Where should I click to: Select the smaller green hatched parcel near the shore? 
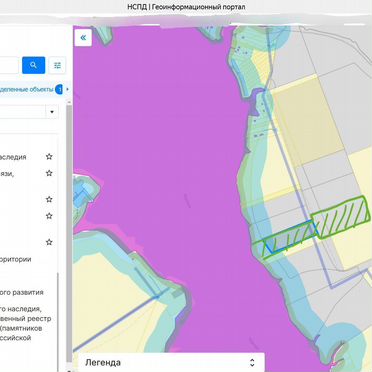(285, 240)
